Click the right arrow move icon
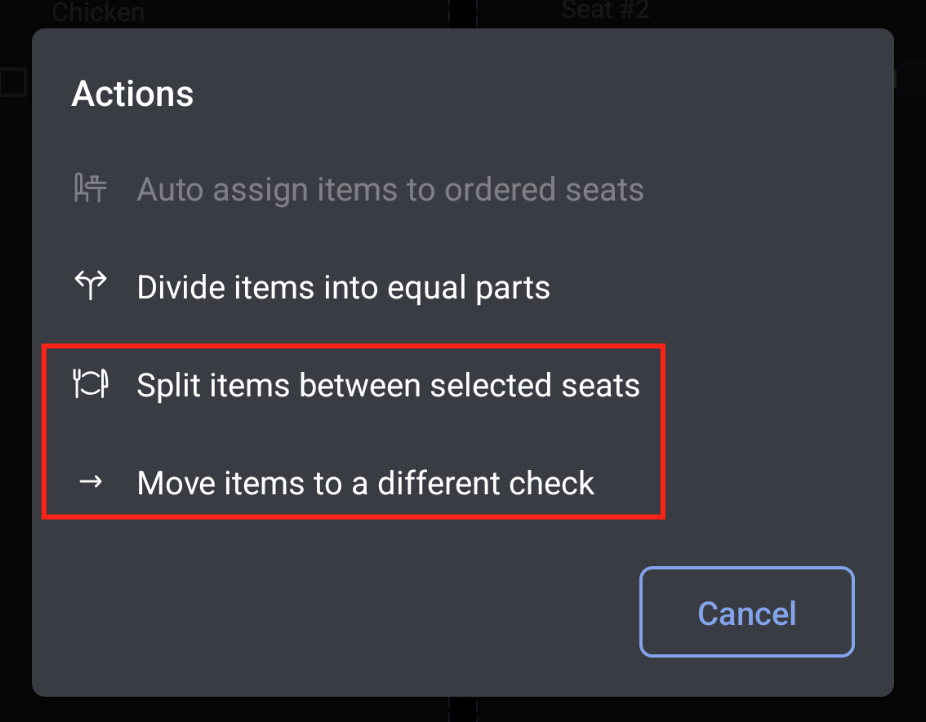Viewport: 926px width, 722px height. click(x=90, y=483)
